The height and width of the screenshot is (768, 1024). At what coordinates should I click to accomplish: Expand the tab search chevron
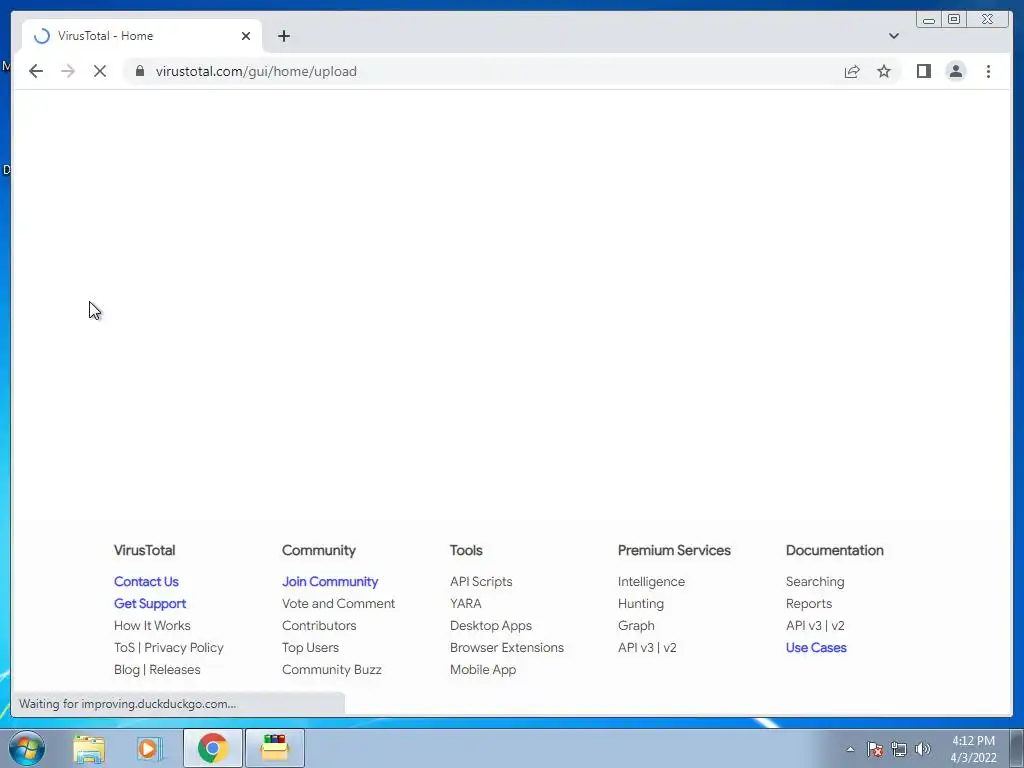point(893,36)
